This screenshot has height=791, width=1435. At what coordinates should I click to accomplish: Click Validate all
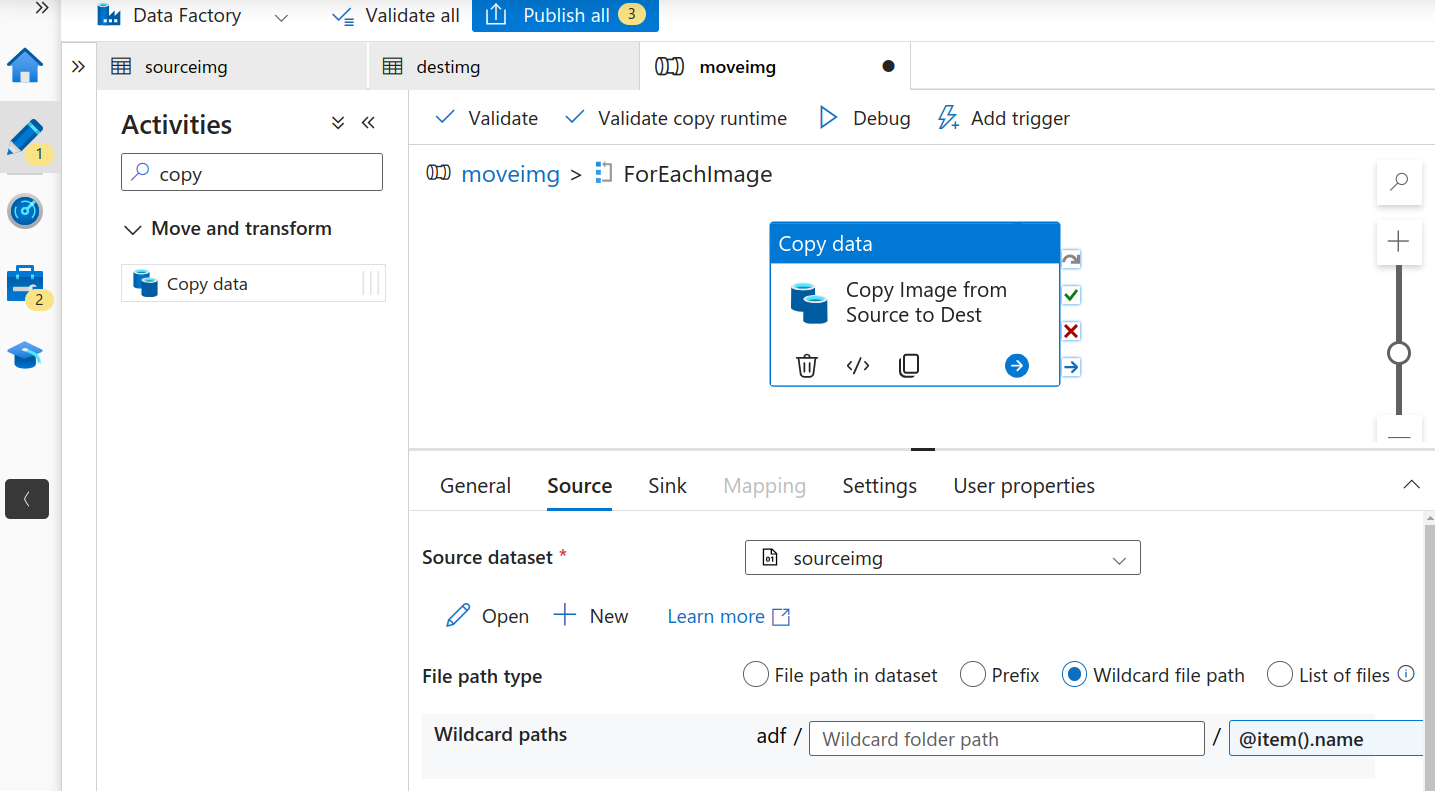pos(396,16)
